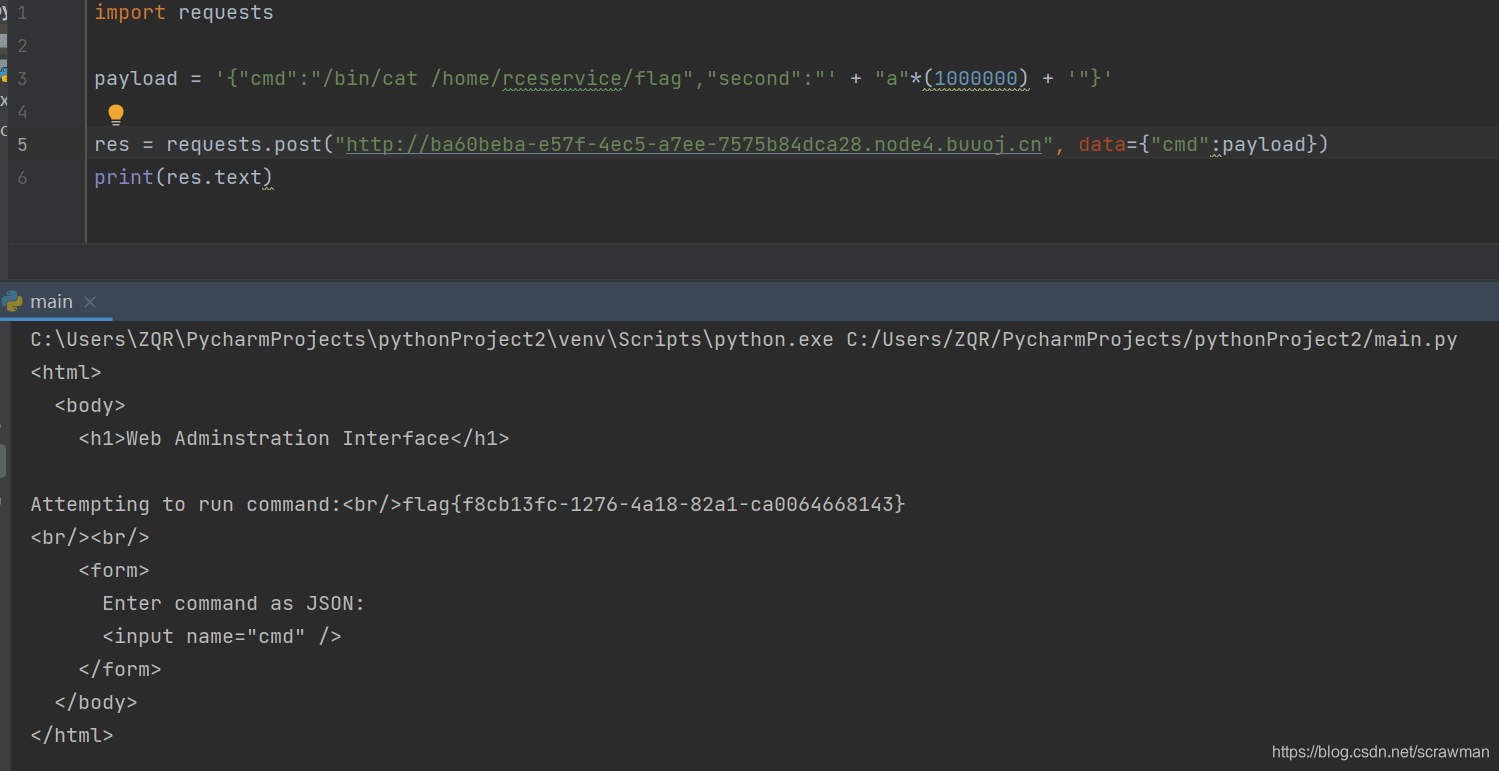Click the flag{f8cb13fc...} output text
This screenshot has height=771, width=1499.
click(x=654, y=504)
